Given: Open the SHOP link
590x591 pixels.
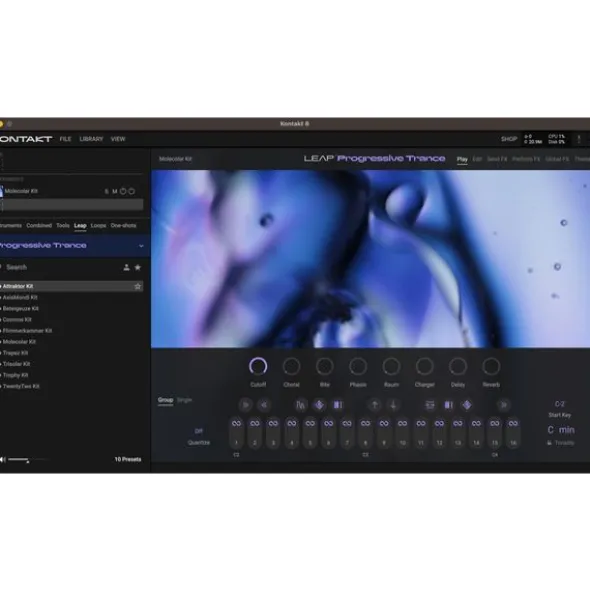Looking at the screenshot, I should tap(509, 139).
